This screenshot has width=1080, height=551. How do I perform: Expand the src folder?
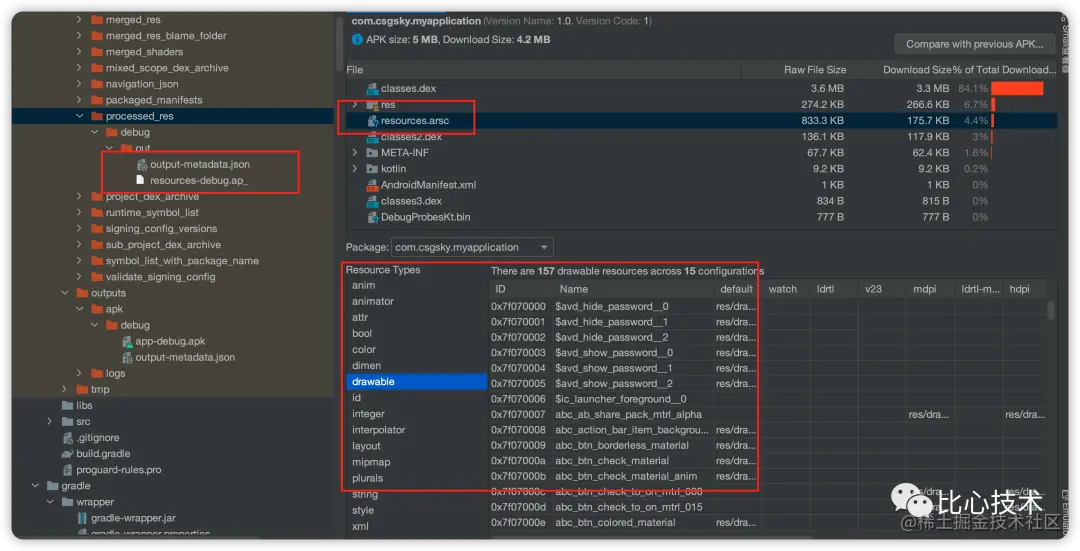[x=50, y=422]
